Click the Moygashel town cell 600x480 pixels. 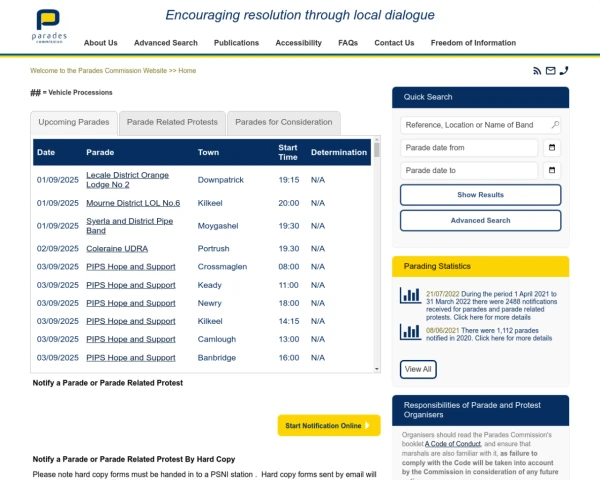(218, 226)
